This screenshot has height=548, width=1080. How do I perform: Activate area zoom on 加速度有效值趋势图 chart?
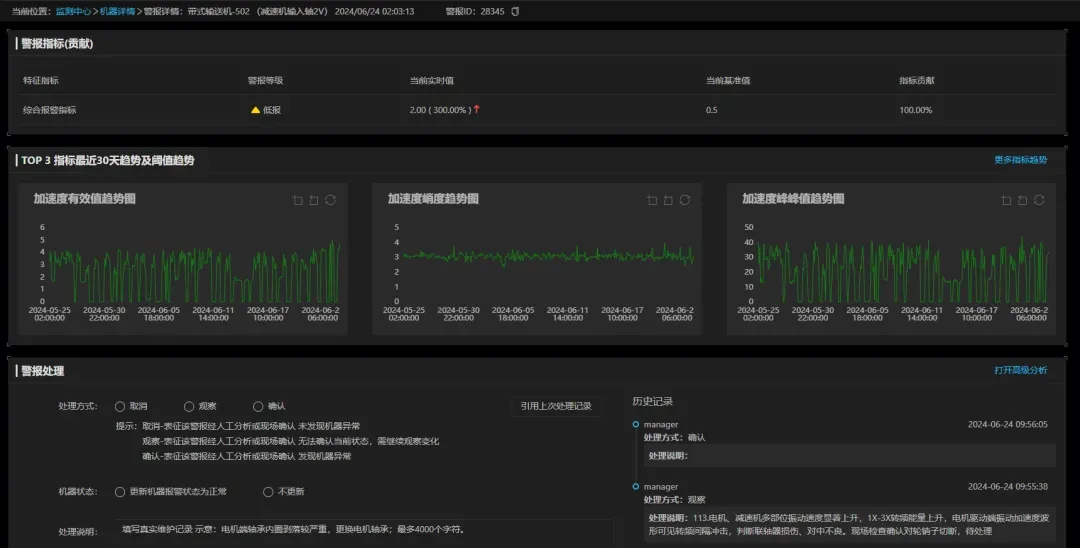297,200
